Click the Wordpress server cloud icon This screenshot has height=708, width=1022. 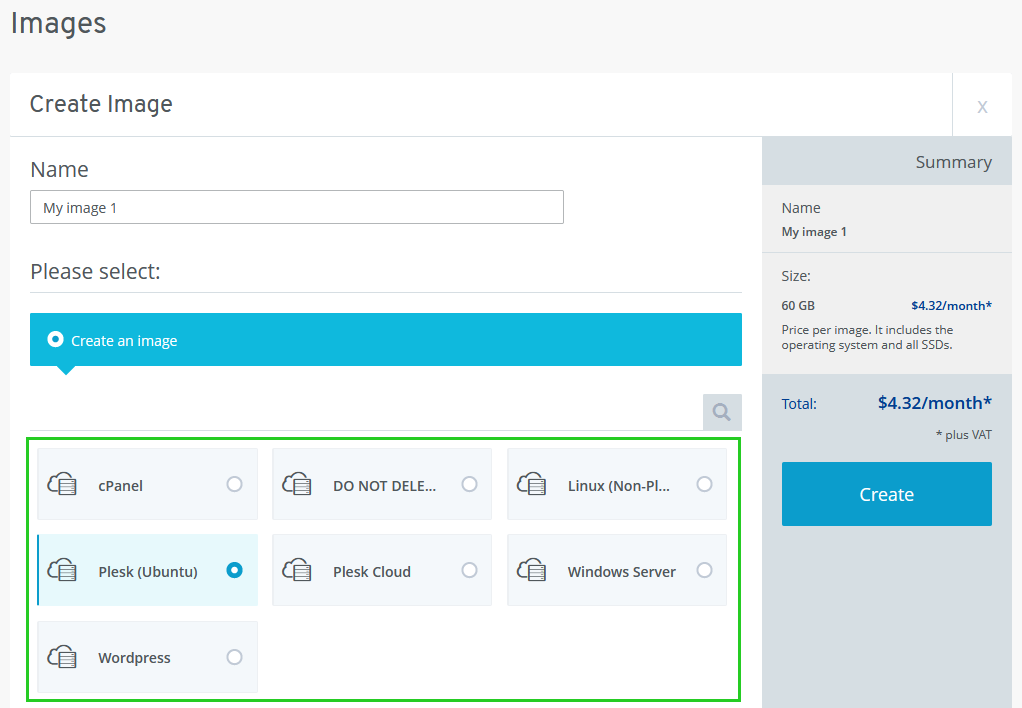point(63,657)
